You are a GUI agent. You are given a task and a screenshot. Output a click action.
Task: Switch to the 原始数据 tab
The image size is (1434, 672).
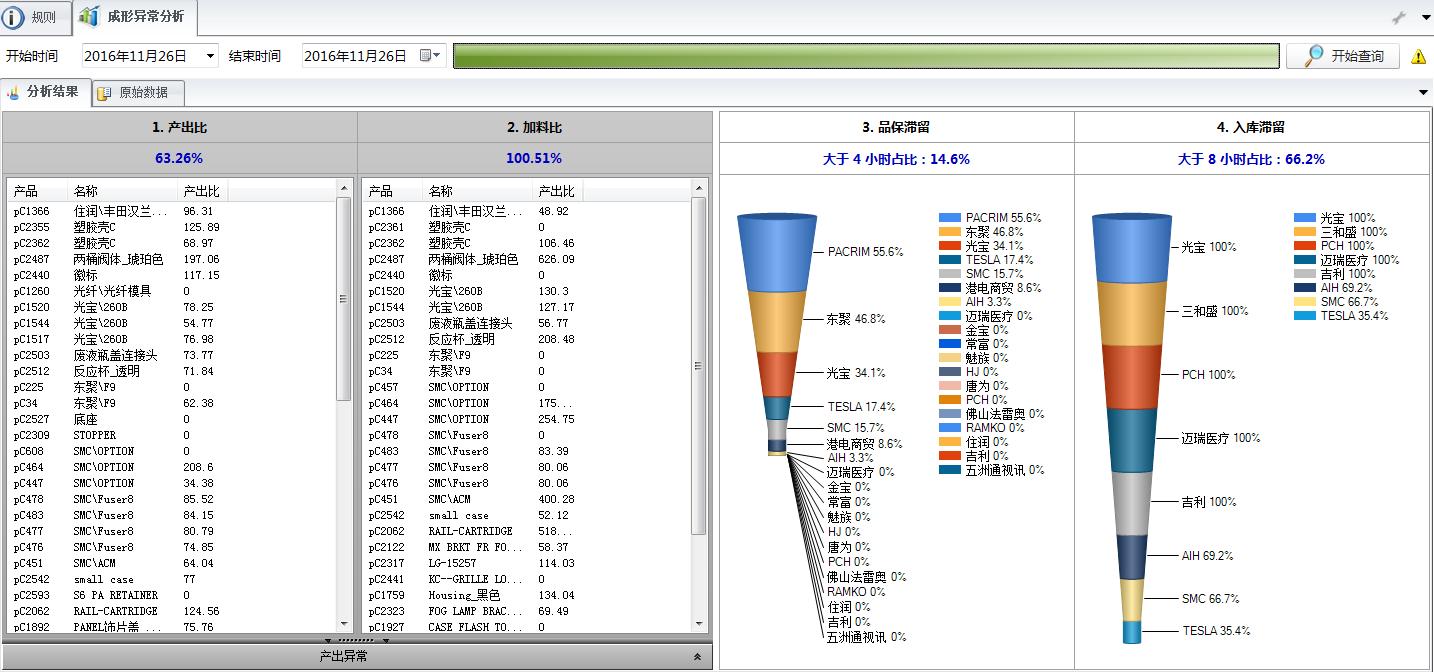tap(142, 93)
